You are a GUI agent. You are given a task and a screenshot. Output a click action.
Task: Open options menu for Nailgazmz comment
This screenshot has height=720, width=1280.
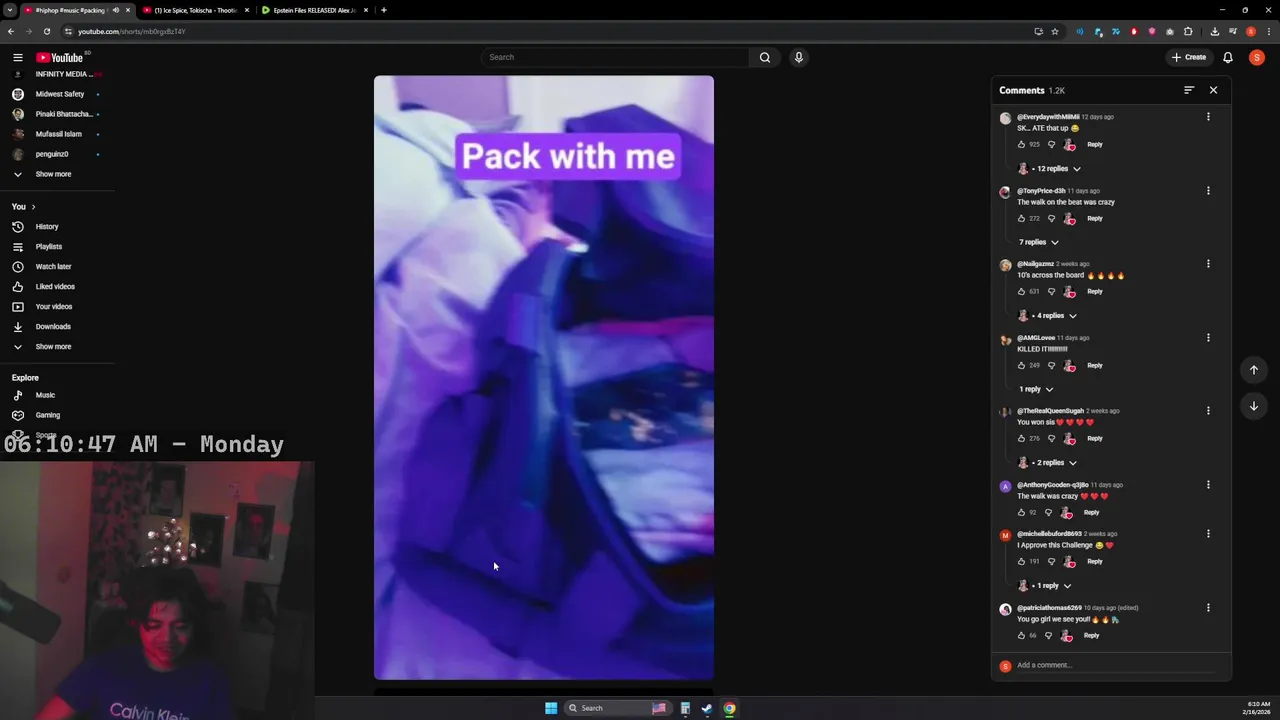click(x=1208, y=264)
